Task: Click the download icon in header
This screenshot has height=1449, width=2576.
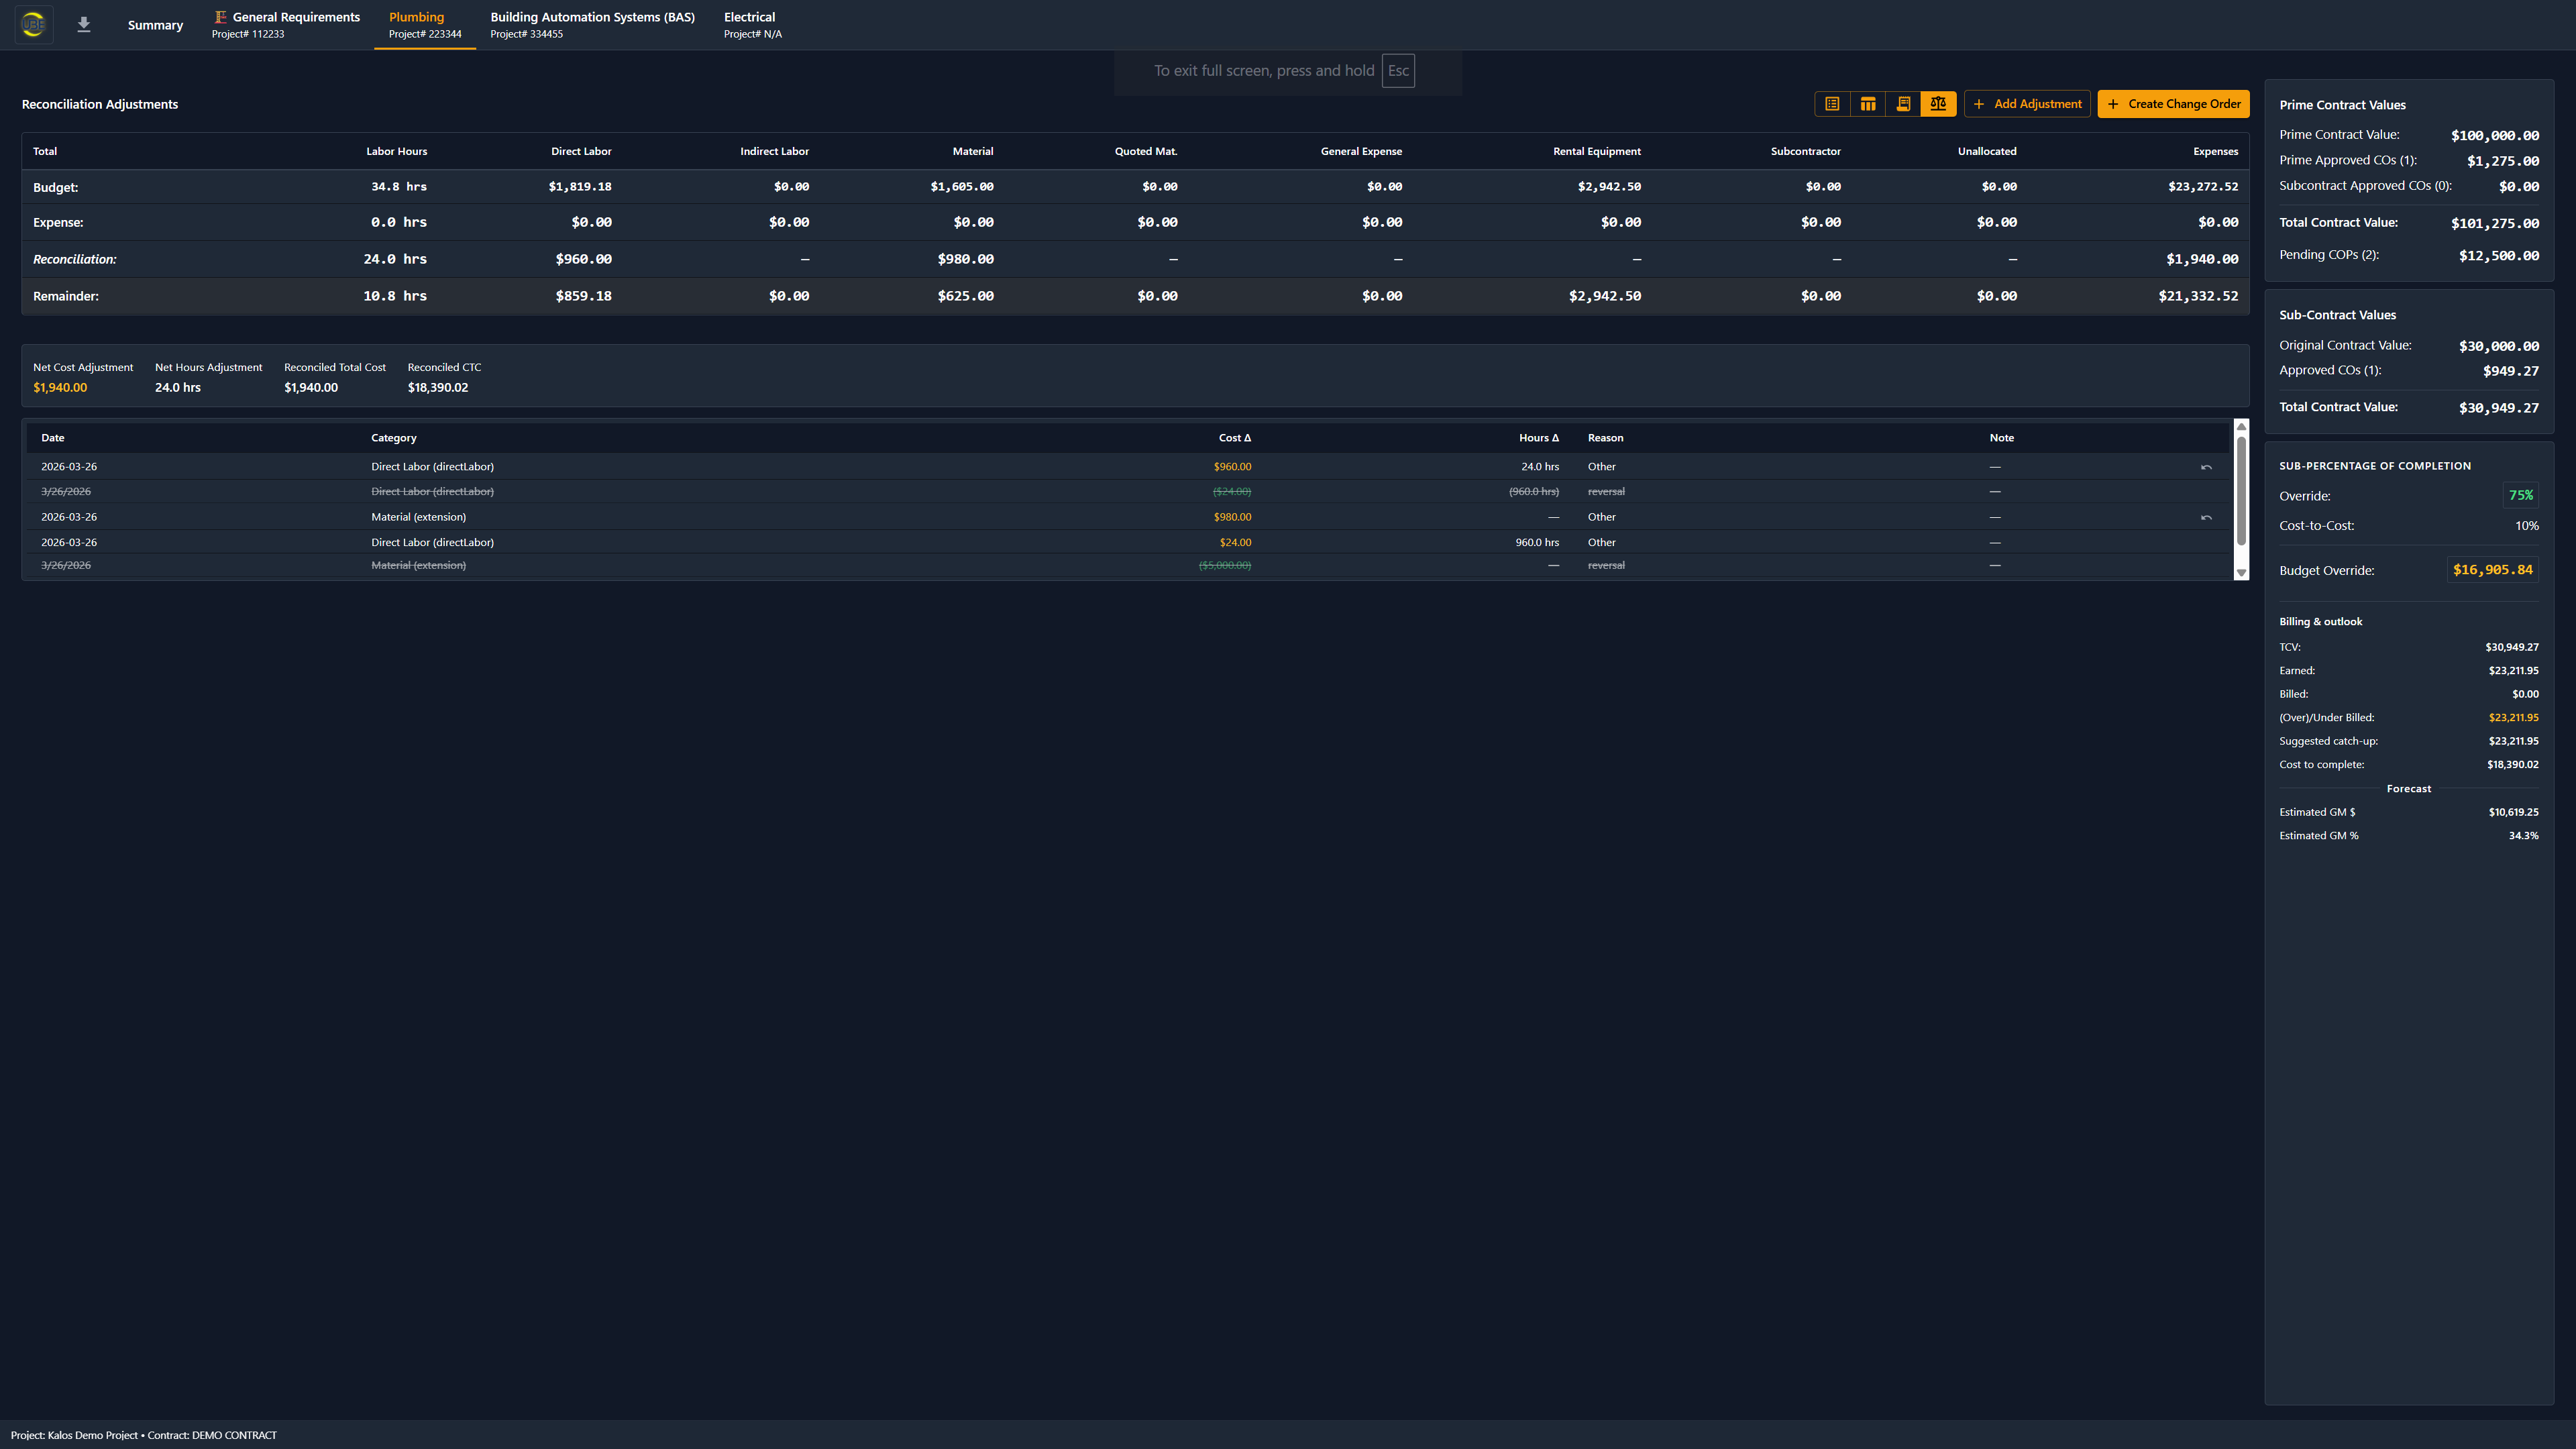Action: tap(84, 24)
